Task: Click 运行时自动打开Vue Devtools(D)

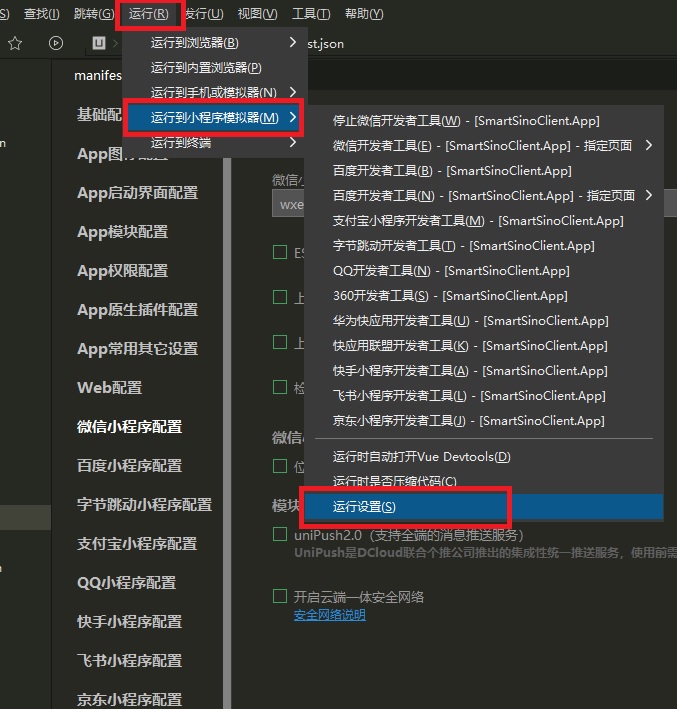Action: [421, 457]
